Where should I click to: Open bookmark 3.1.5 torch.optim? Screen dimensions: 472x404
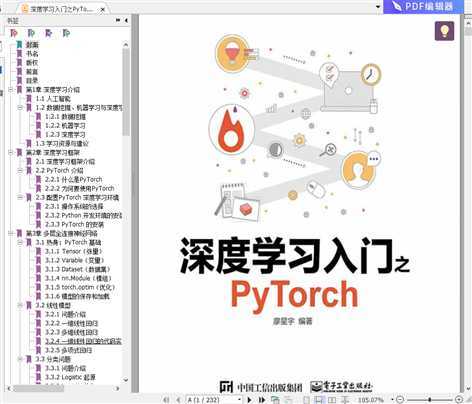(x=80, y=287)
